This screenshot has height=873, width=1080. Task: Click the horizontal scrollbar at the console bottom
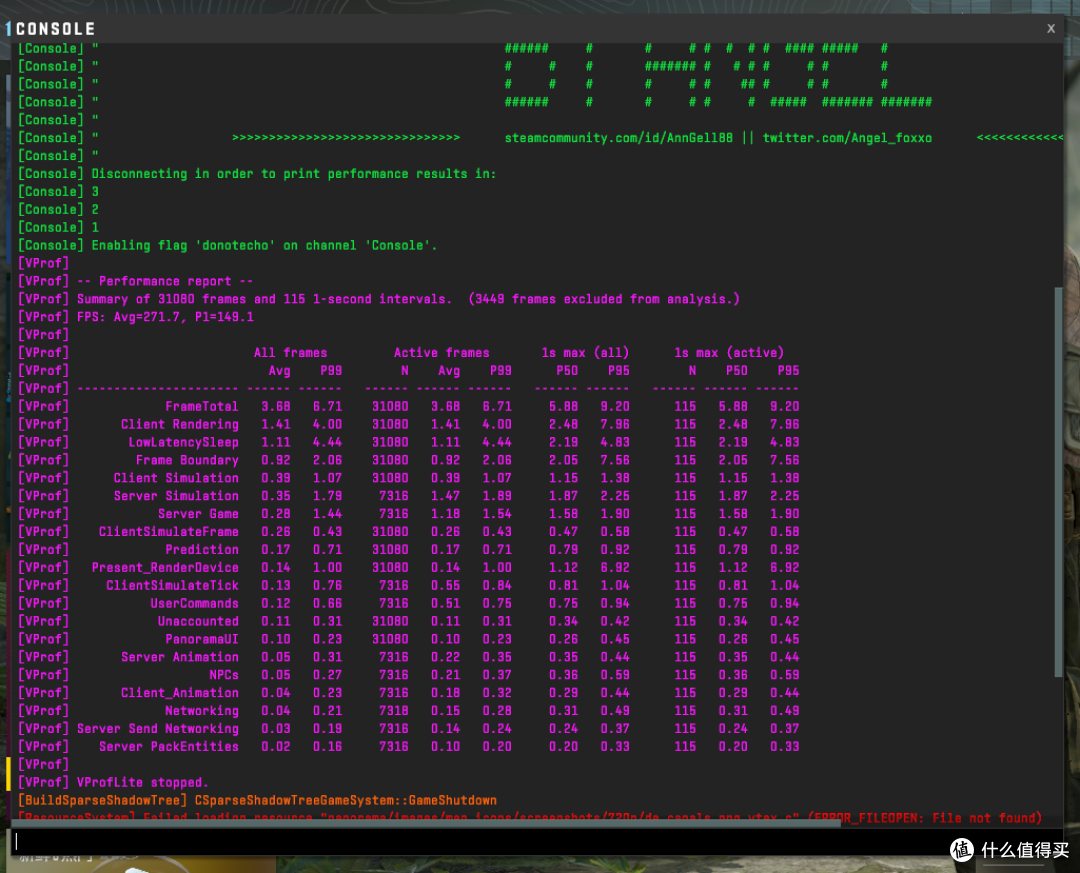coord(426,823)
